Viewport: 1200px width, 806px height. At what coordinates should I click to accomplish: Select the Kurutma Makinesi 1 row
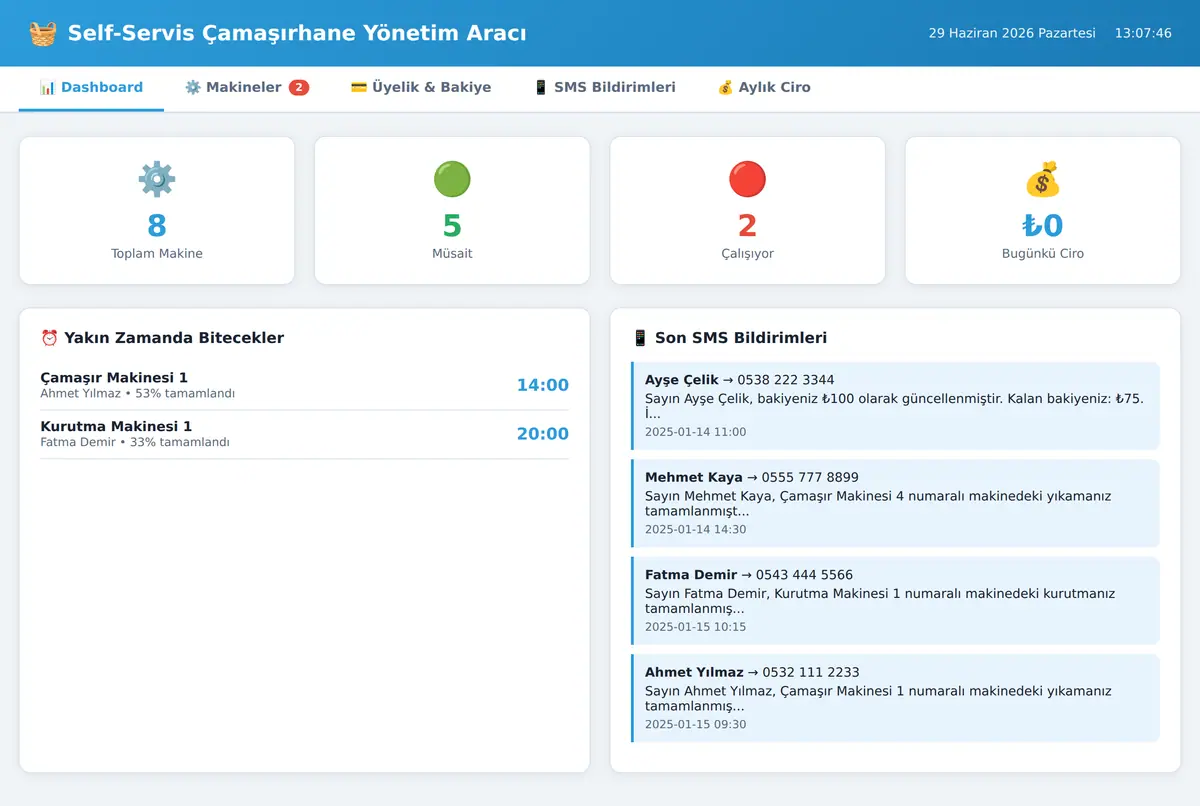(305, 435)
